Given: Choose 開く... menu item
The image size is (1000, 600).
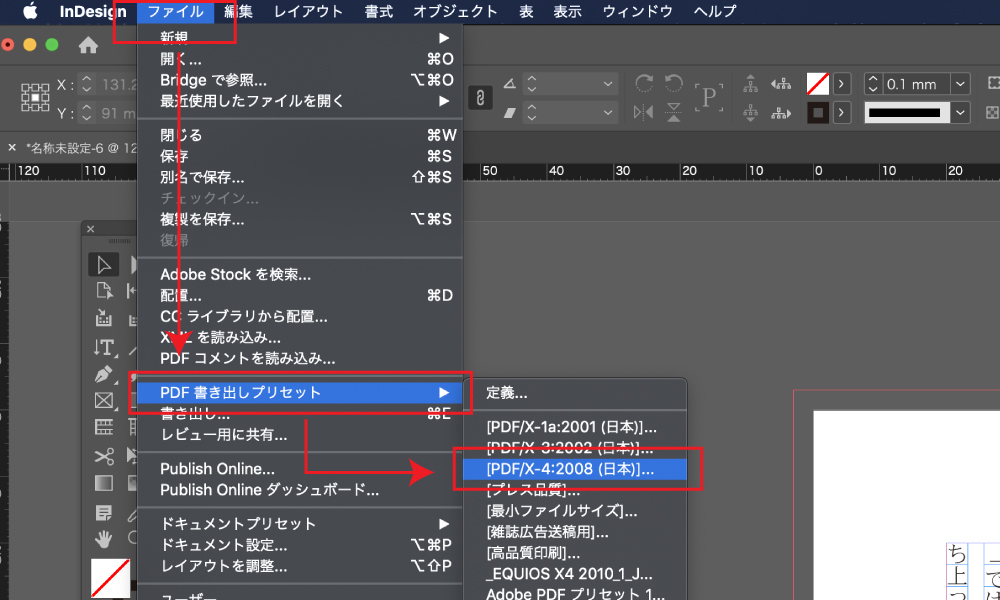Looking at the screenshot, I should [300, 59].
